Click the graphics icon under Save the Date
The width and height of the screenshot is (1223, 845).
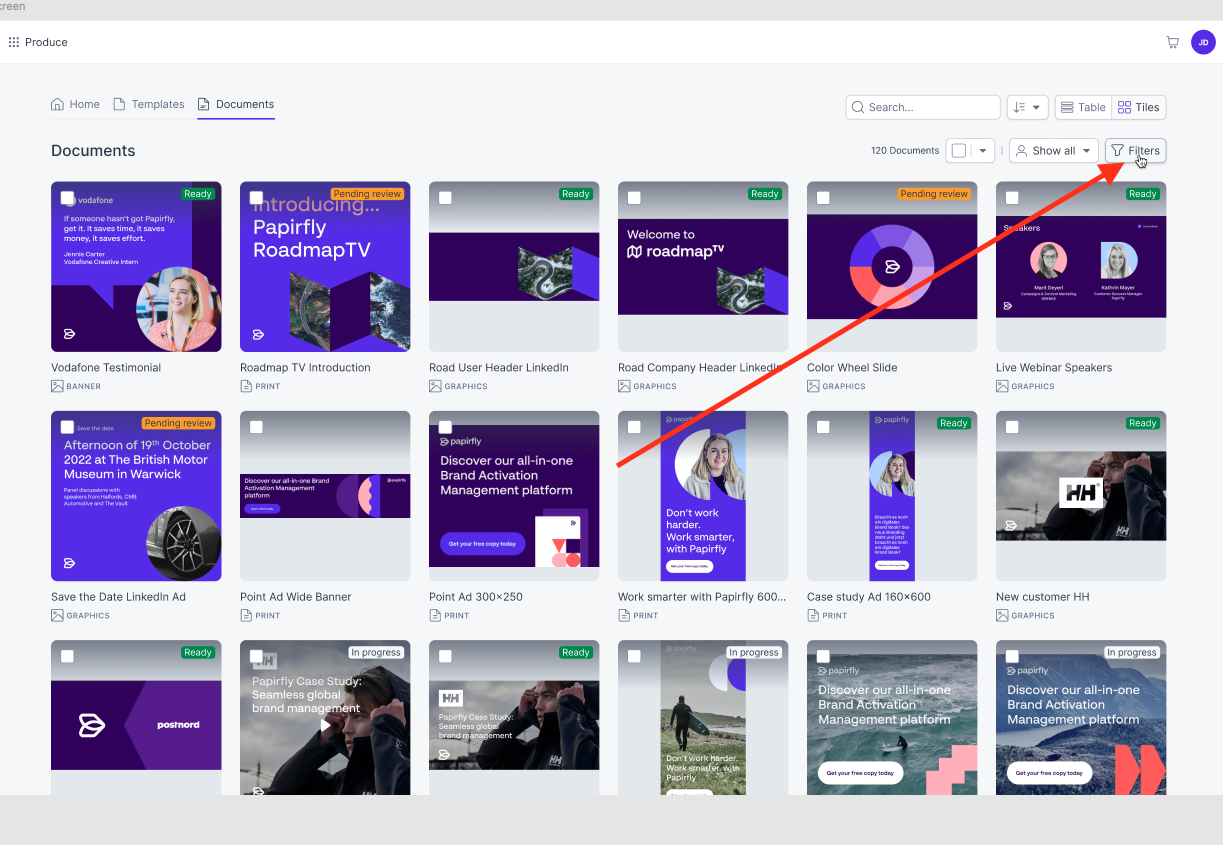point(57,615)
